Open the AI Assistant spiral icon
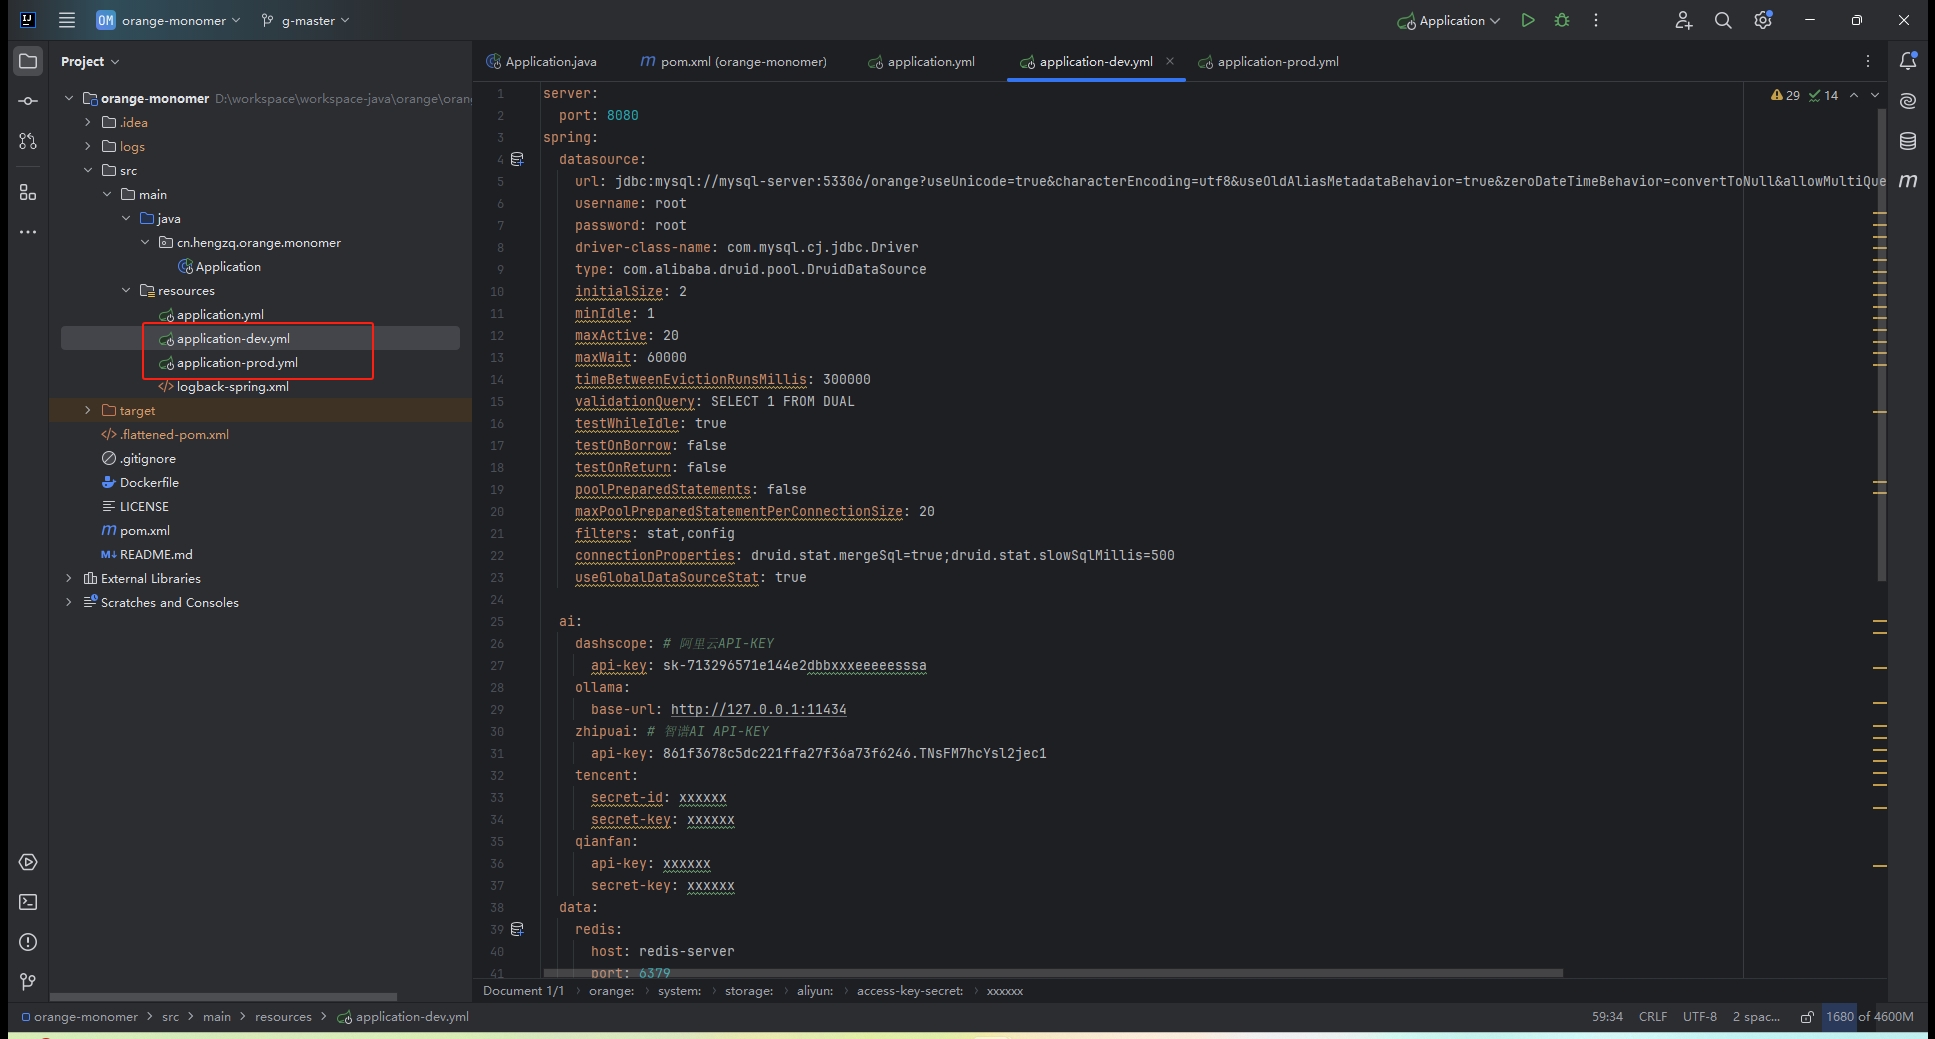The height and width of the screenshot is (1039, 1935). pyautogui.click(x=1908, y=101)
